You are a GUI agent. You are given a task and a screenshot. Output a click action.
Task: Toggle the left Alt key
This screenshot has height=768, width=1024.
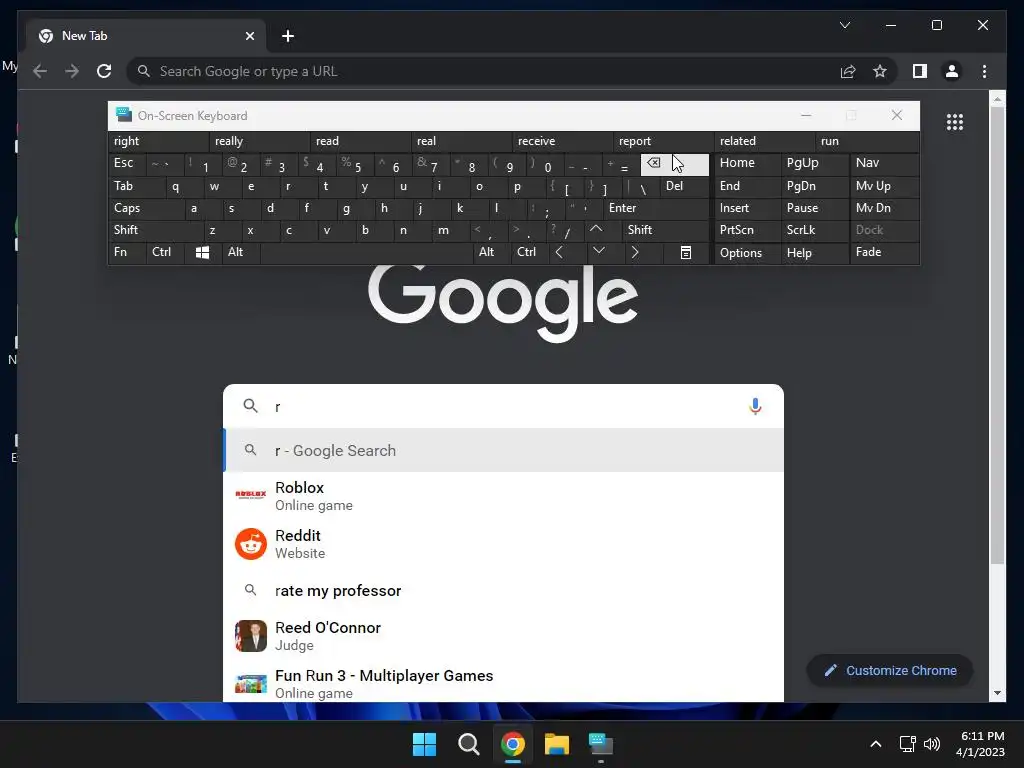(240, 253)
